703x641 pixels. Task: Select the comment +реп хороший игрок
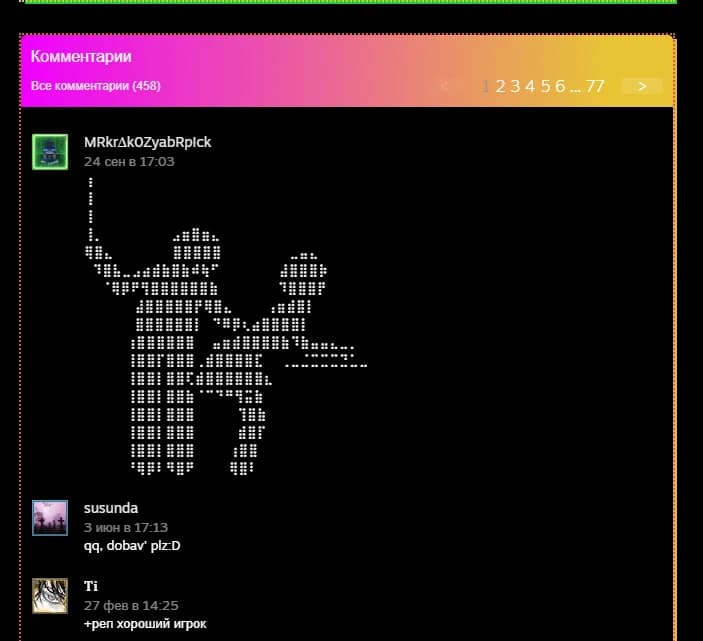pyautogui.click(x=145, y=624)
